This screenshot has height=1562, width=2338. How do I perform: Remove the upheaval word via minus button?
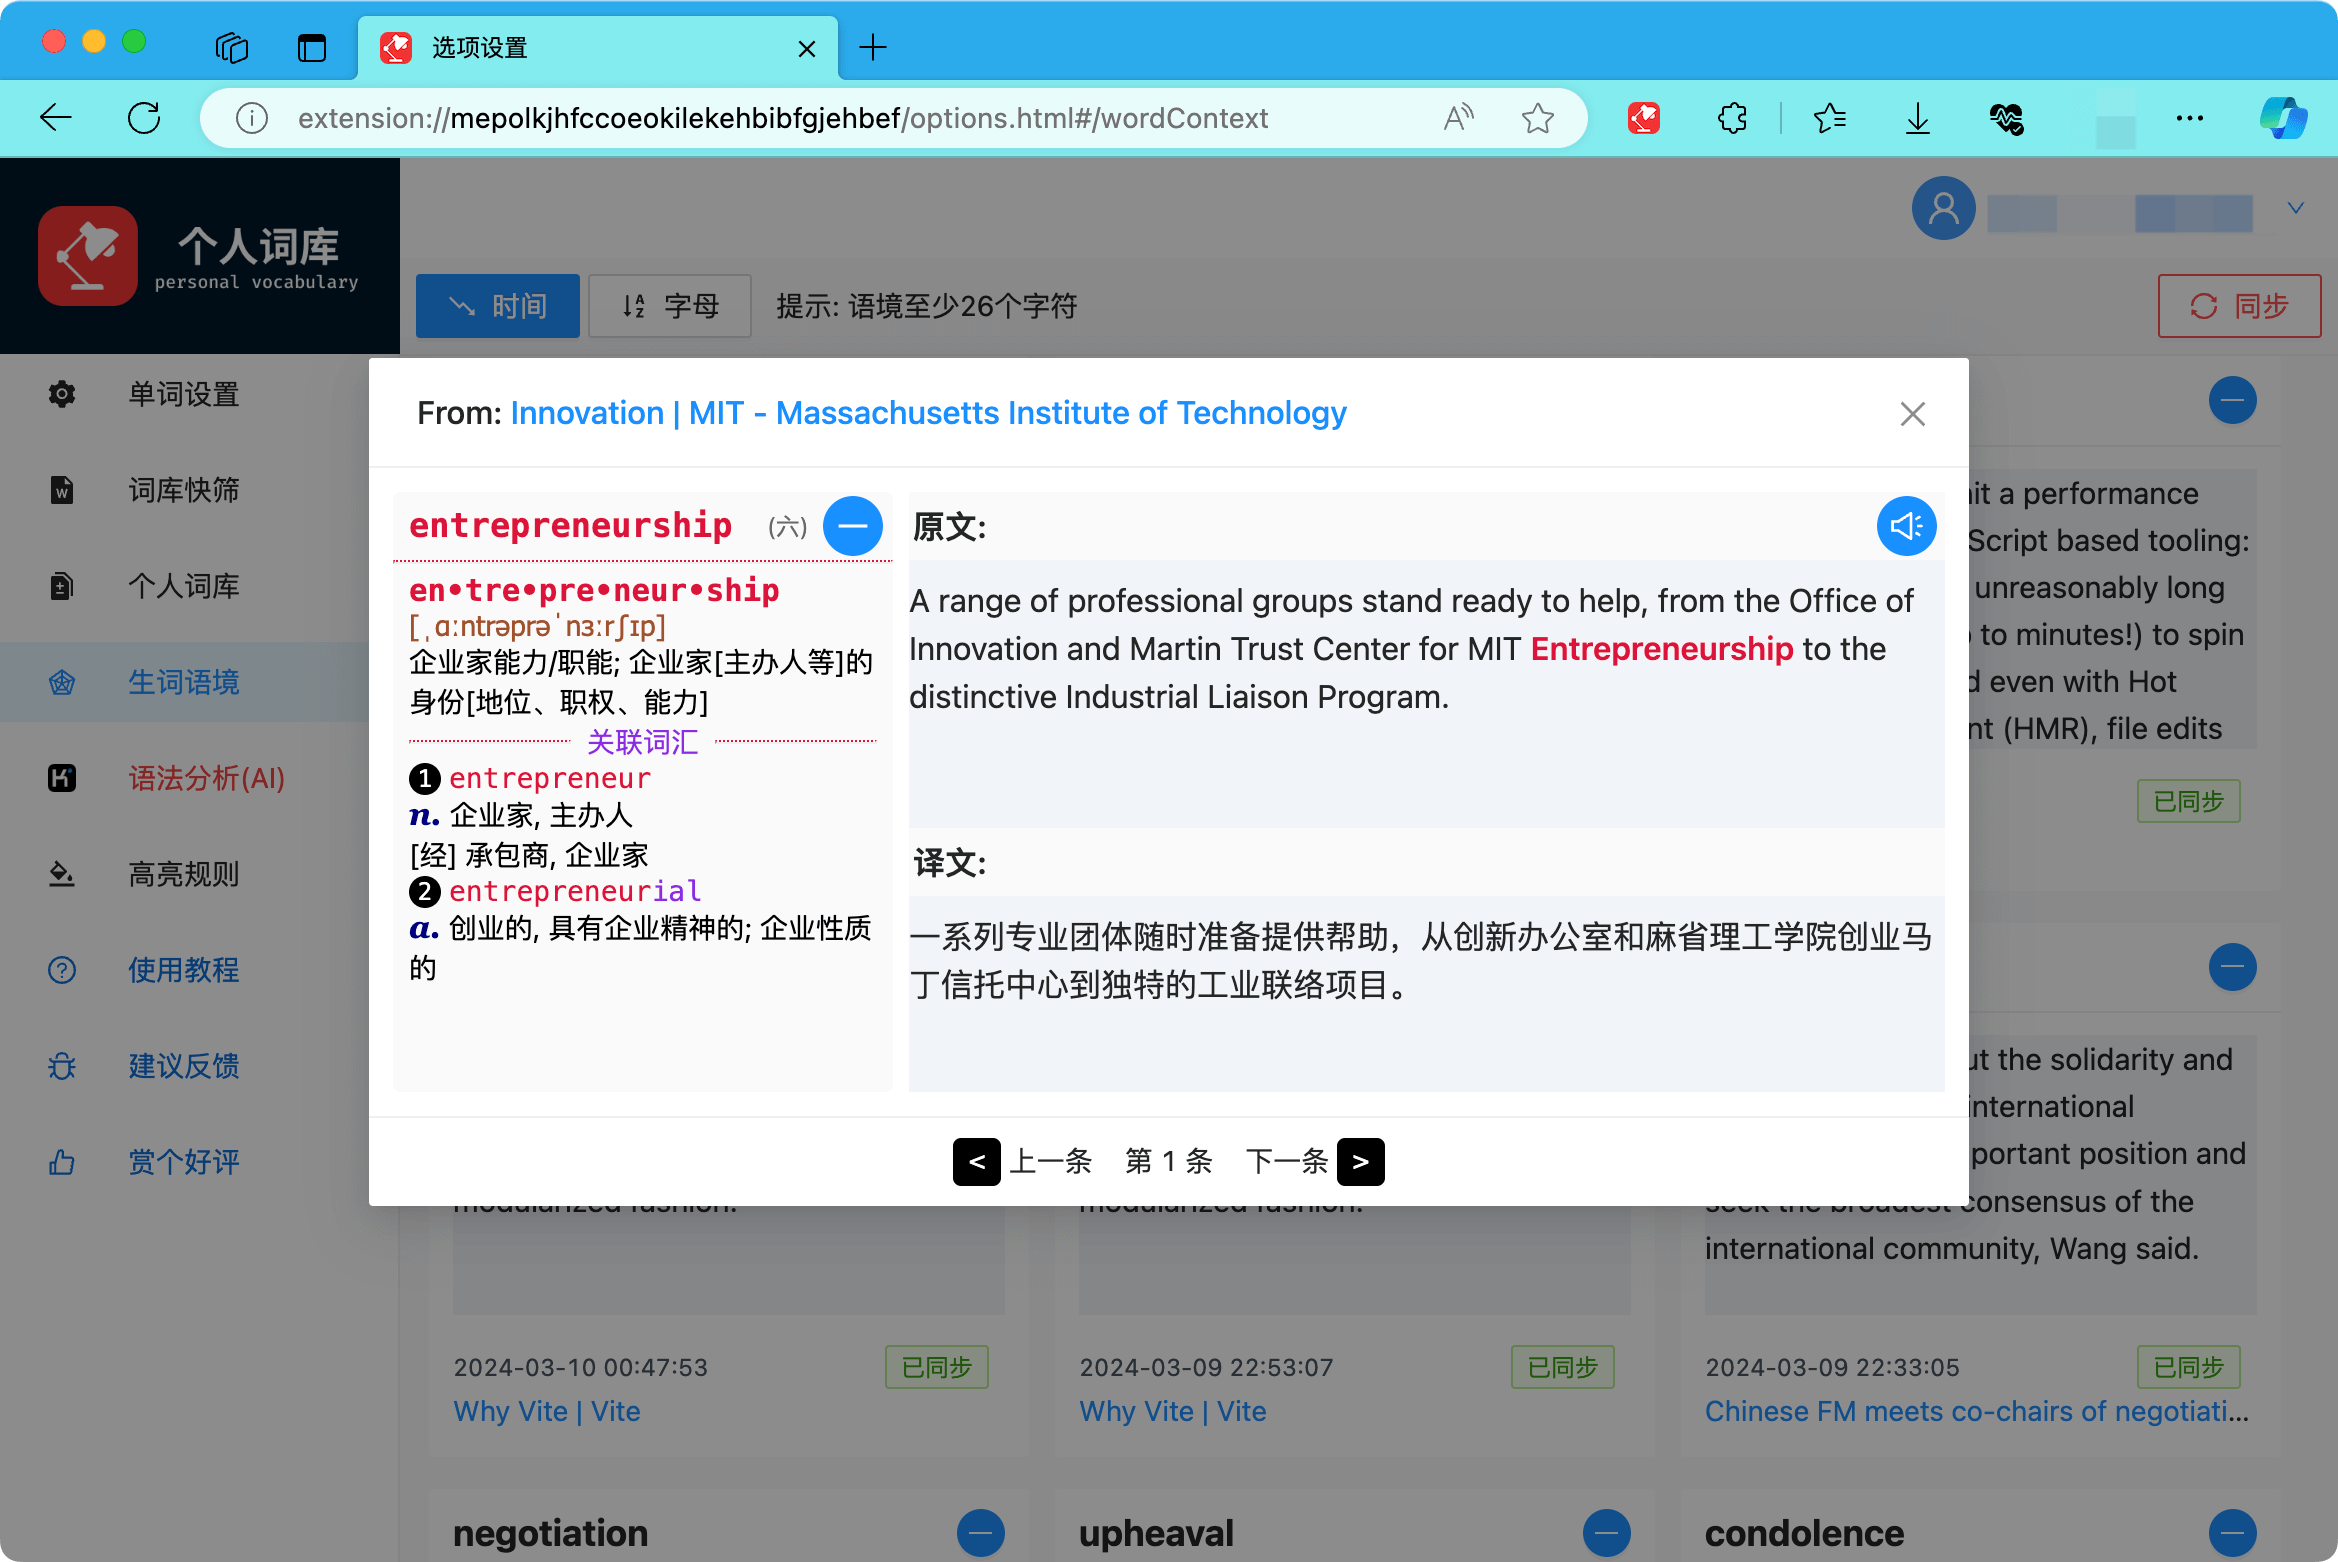point(1607,1532)
